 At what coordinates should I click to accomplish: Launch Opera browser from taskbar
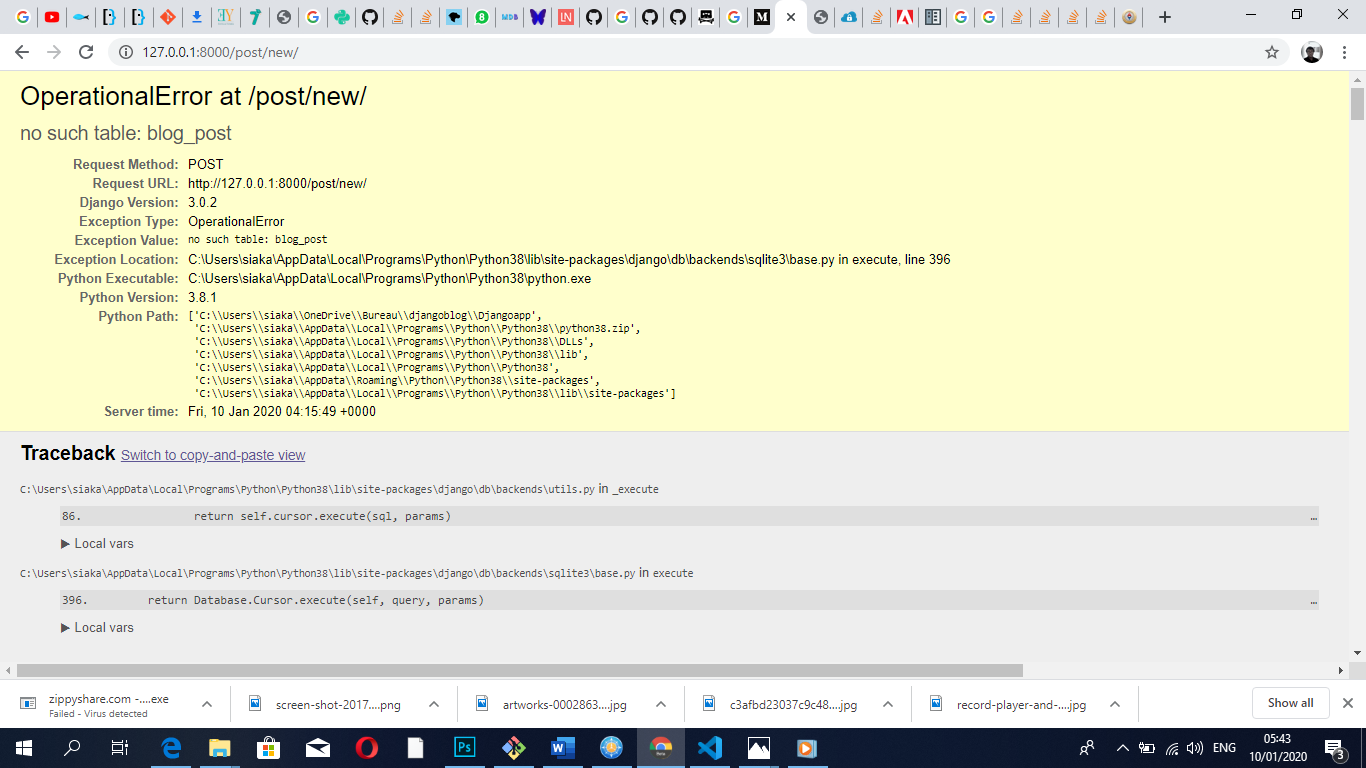(x=367, y=747)
